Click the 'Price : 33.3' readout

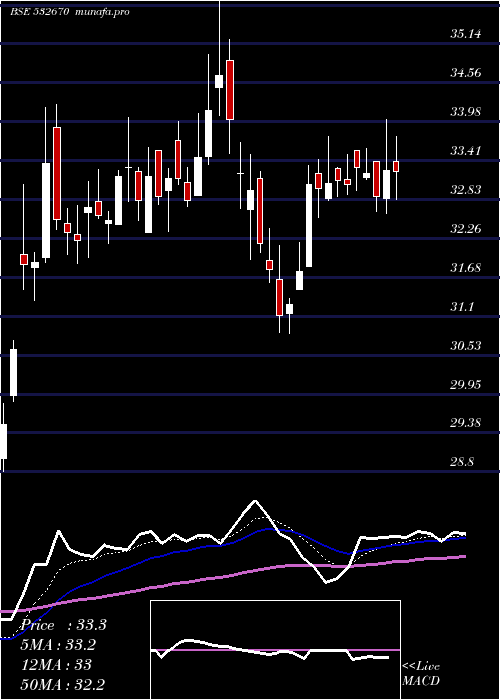pos(63,625)
